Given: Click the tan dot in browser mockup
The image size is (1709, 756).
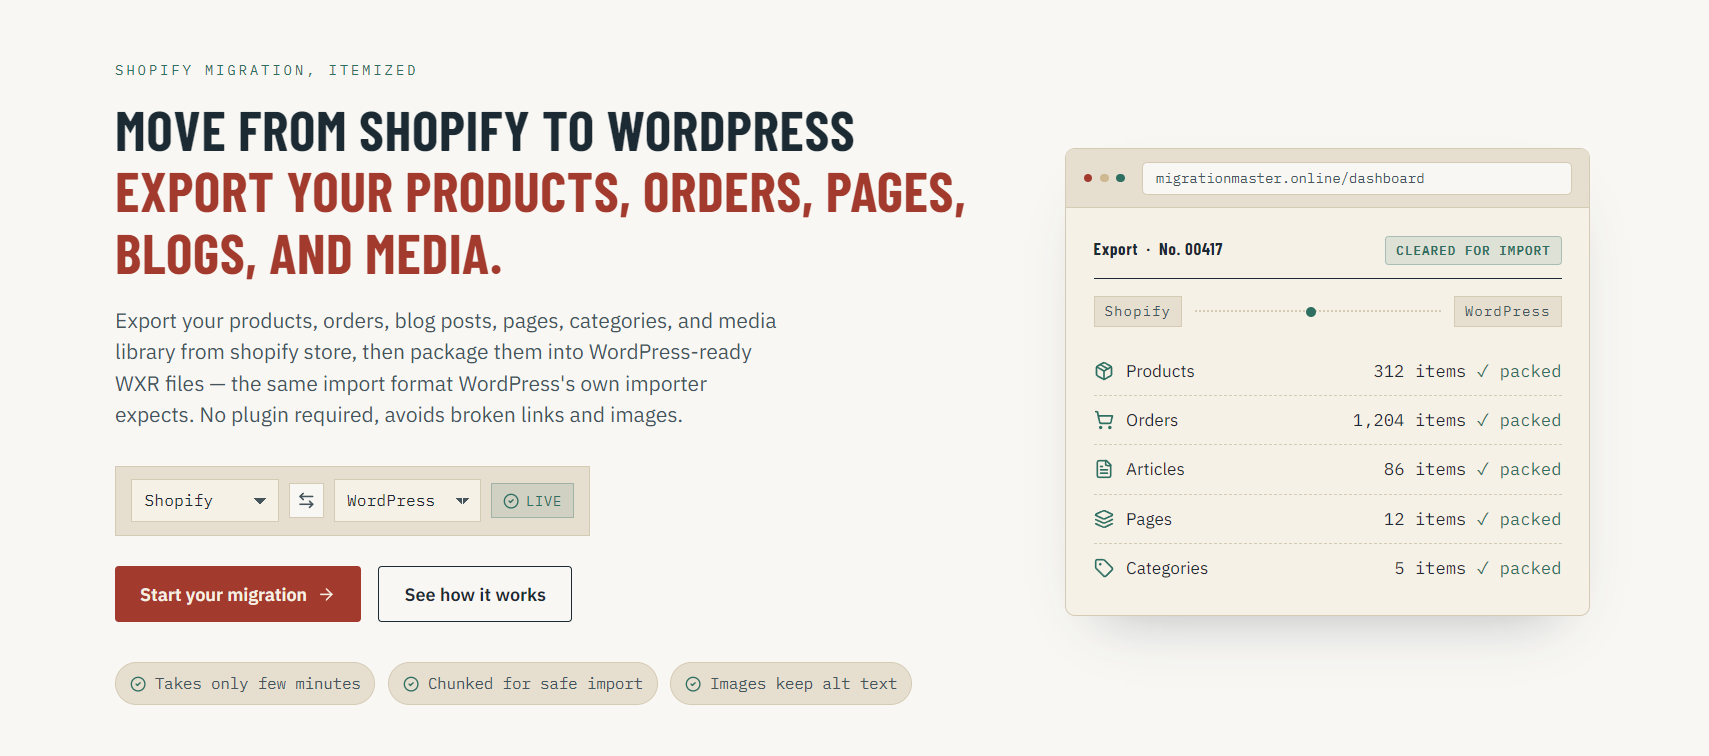Looking at the screenshot, I should pos(1104,178).
